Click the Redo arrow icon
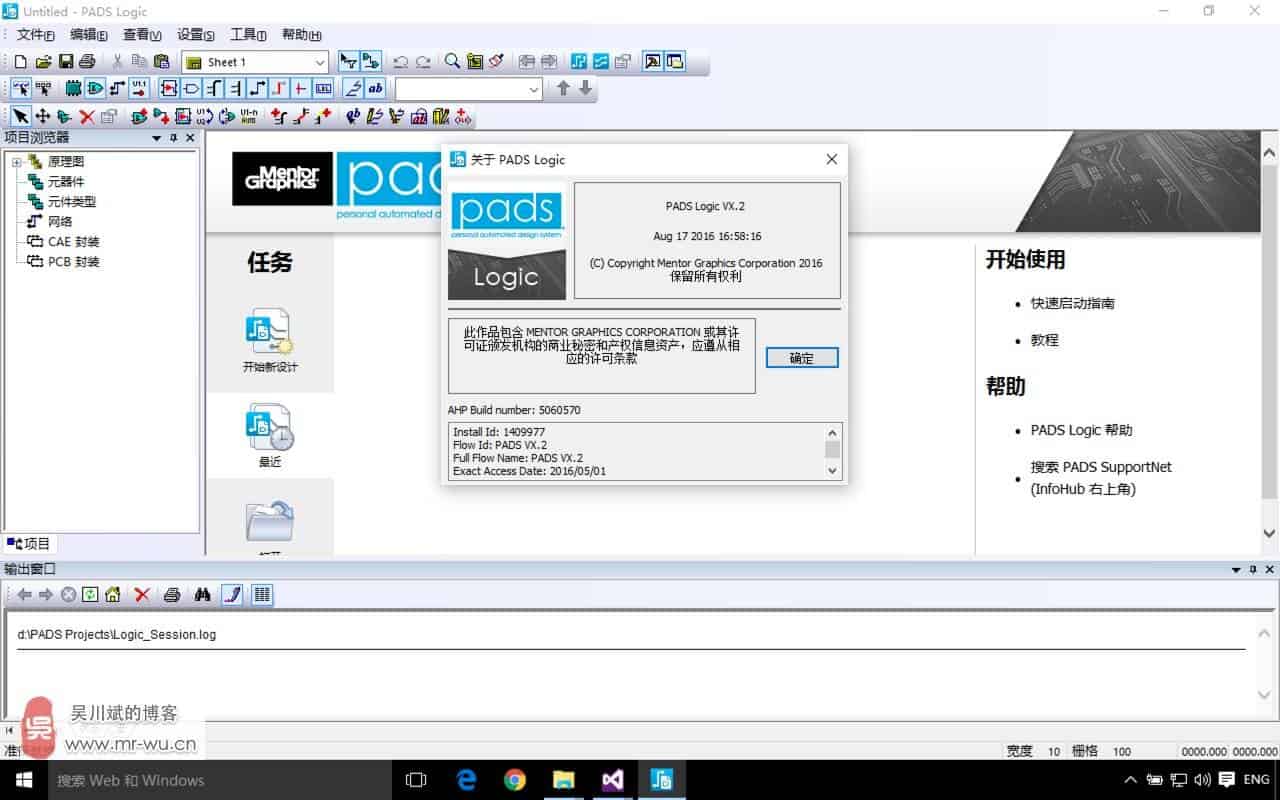The width and height of the screenshot is (1280, 800). [424, 62]
